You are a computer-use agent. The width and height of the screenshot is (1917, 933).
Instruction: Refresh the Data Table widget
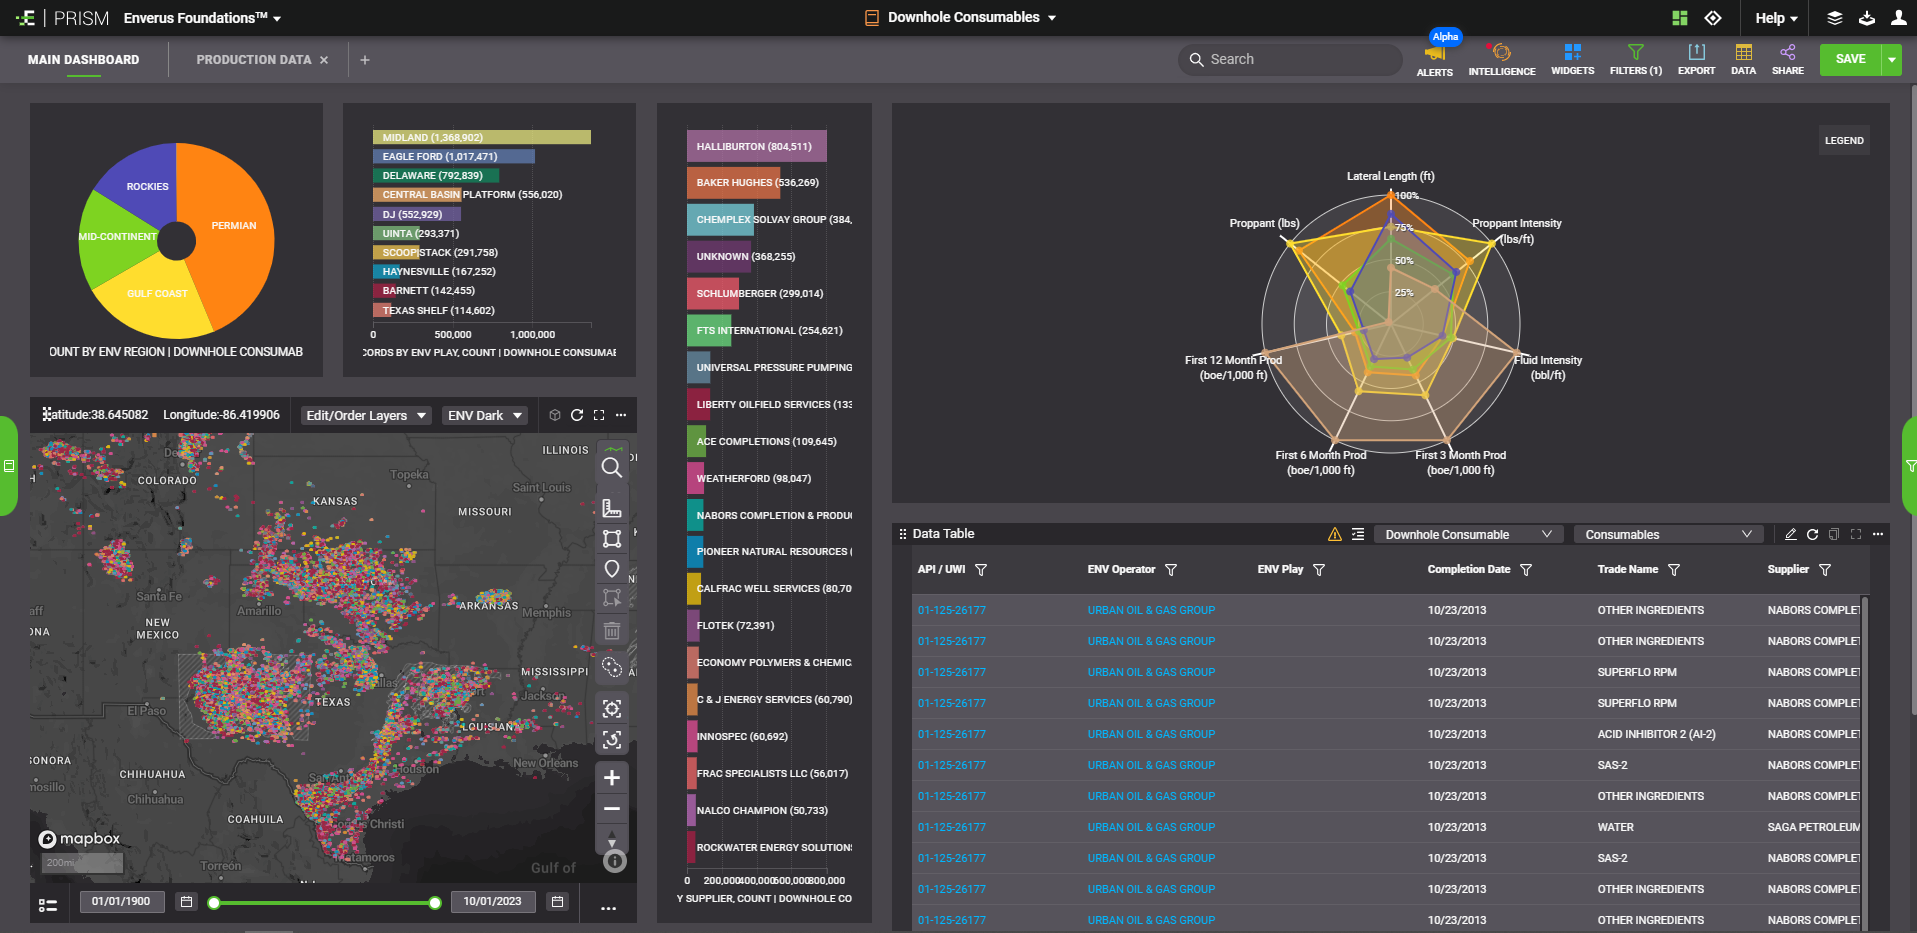[x=1812, y=534]
